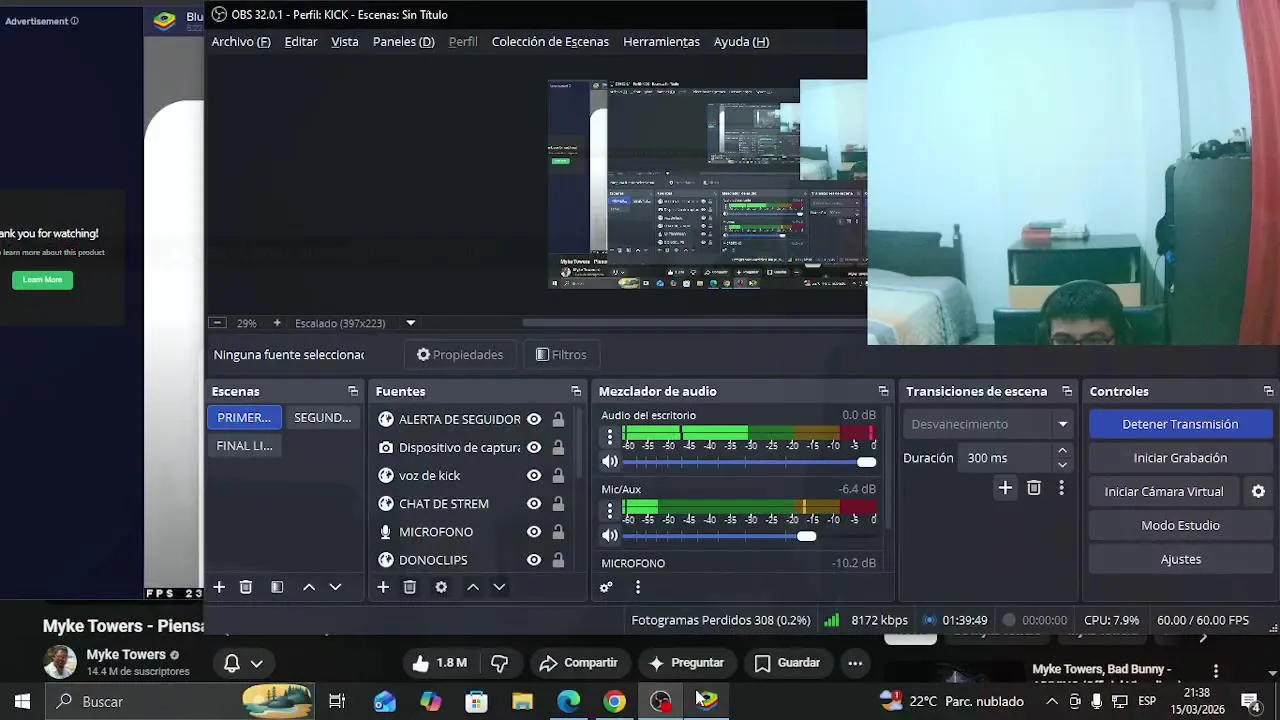Image resolution: width=1280 pixels, height=720 pixels.
Task: Open the Ayuda menu
Action: tap(741, 41)
